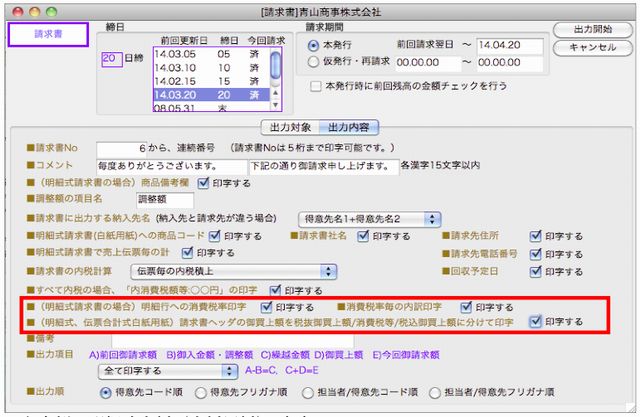
Task: Toggle 請求書ヘッダ御買上額分けて印字 checkbox
Action: [535, 322]
